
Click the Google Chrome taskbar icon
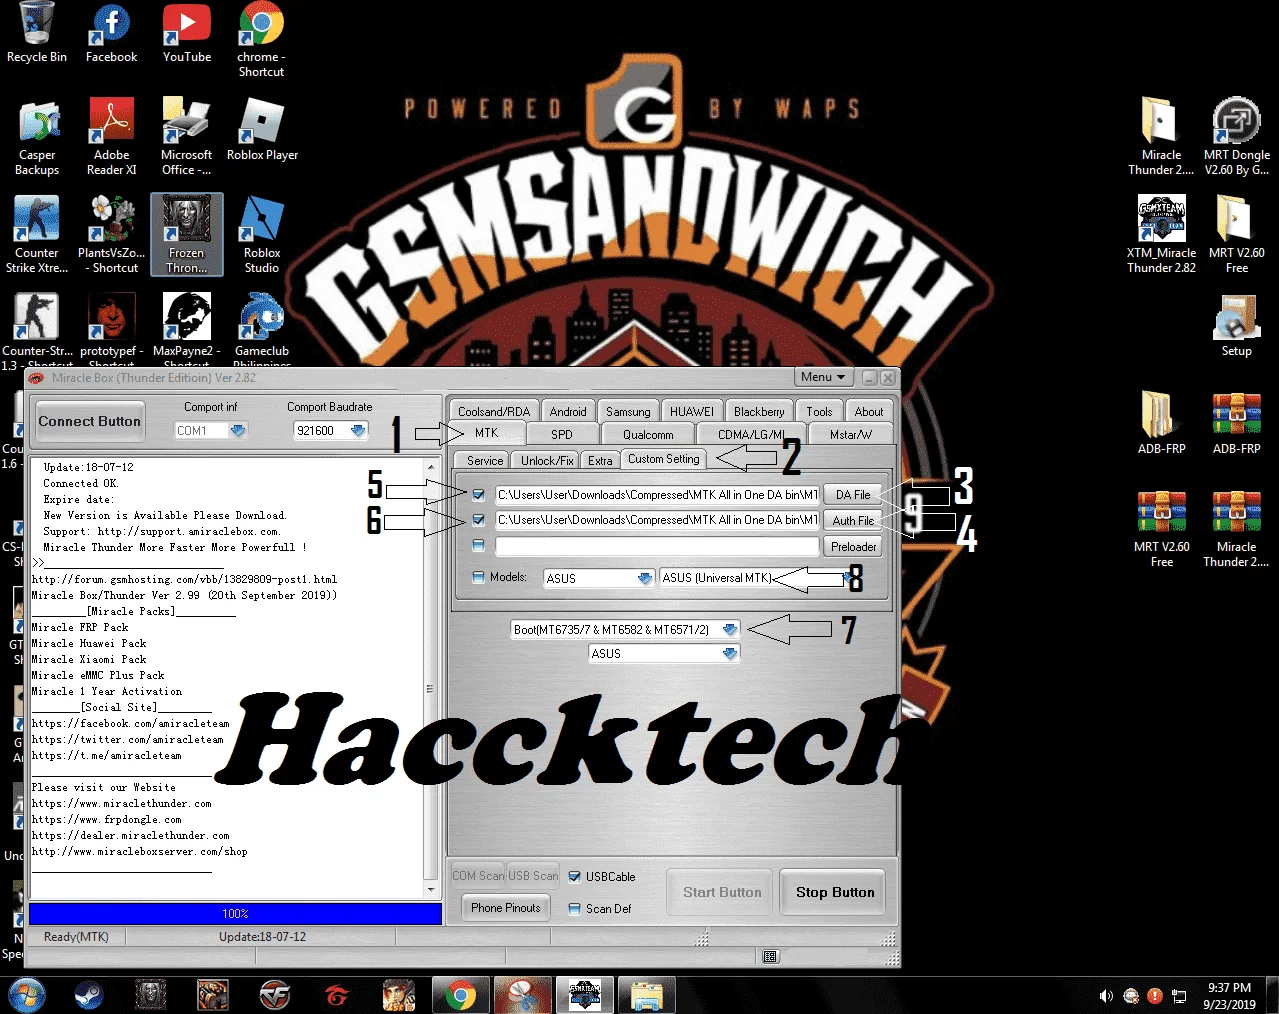(x=461, y=995)
